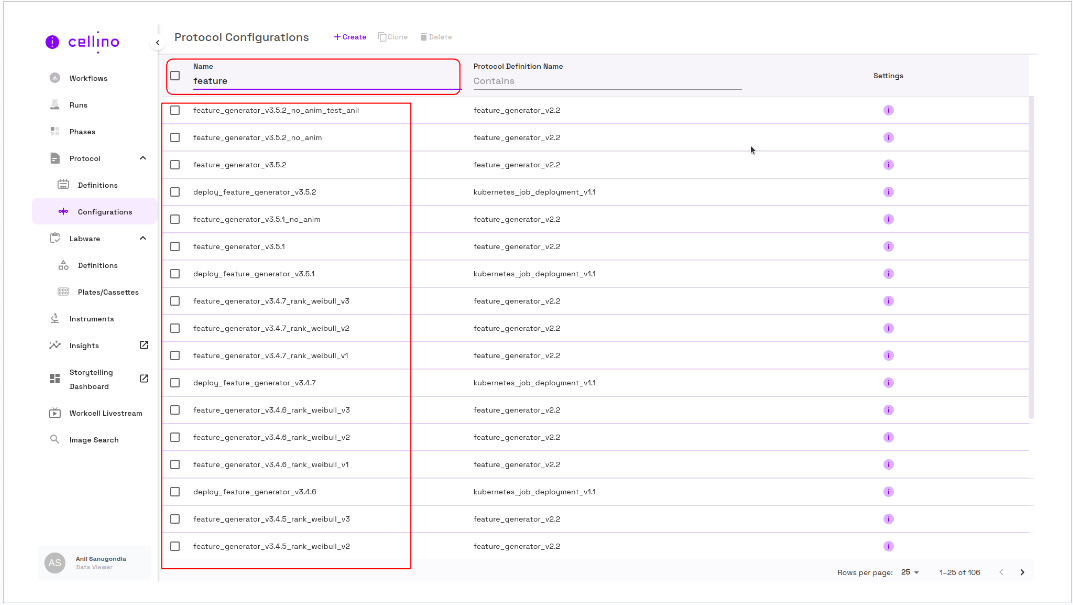This screenshot has width=1073, height=605.
Task: Collapse the Labware sidebar section
Action: click(x=143, y=238)
